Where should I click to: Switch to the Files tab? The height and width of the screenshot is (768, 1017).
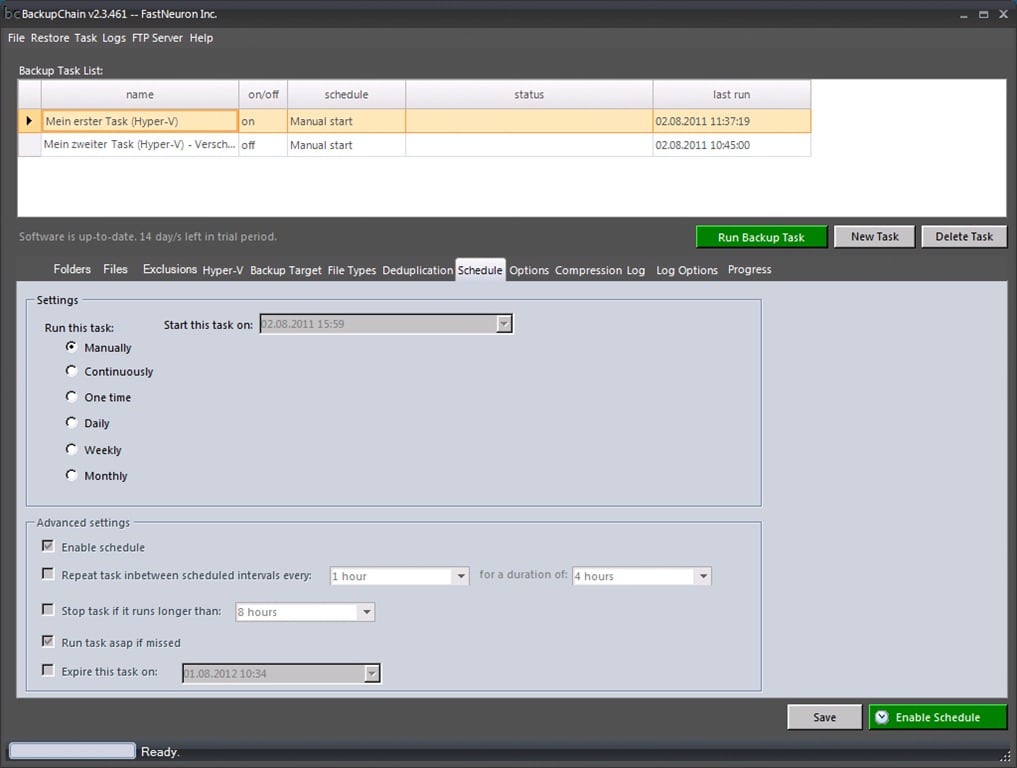point(115,269)
